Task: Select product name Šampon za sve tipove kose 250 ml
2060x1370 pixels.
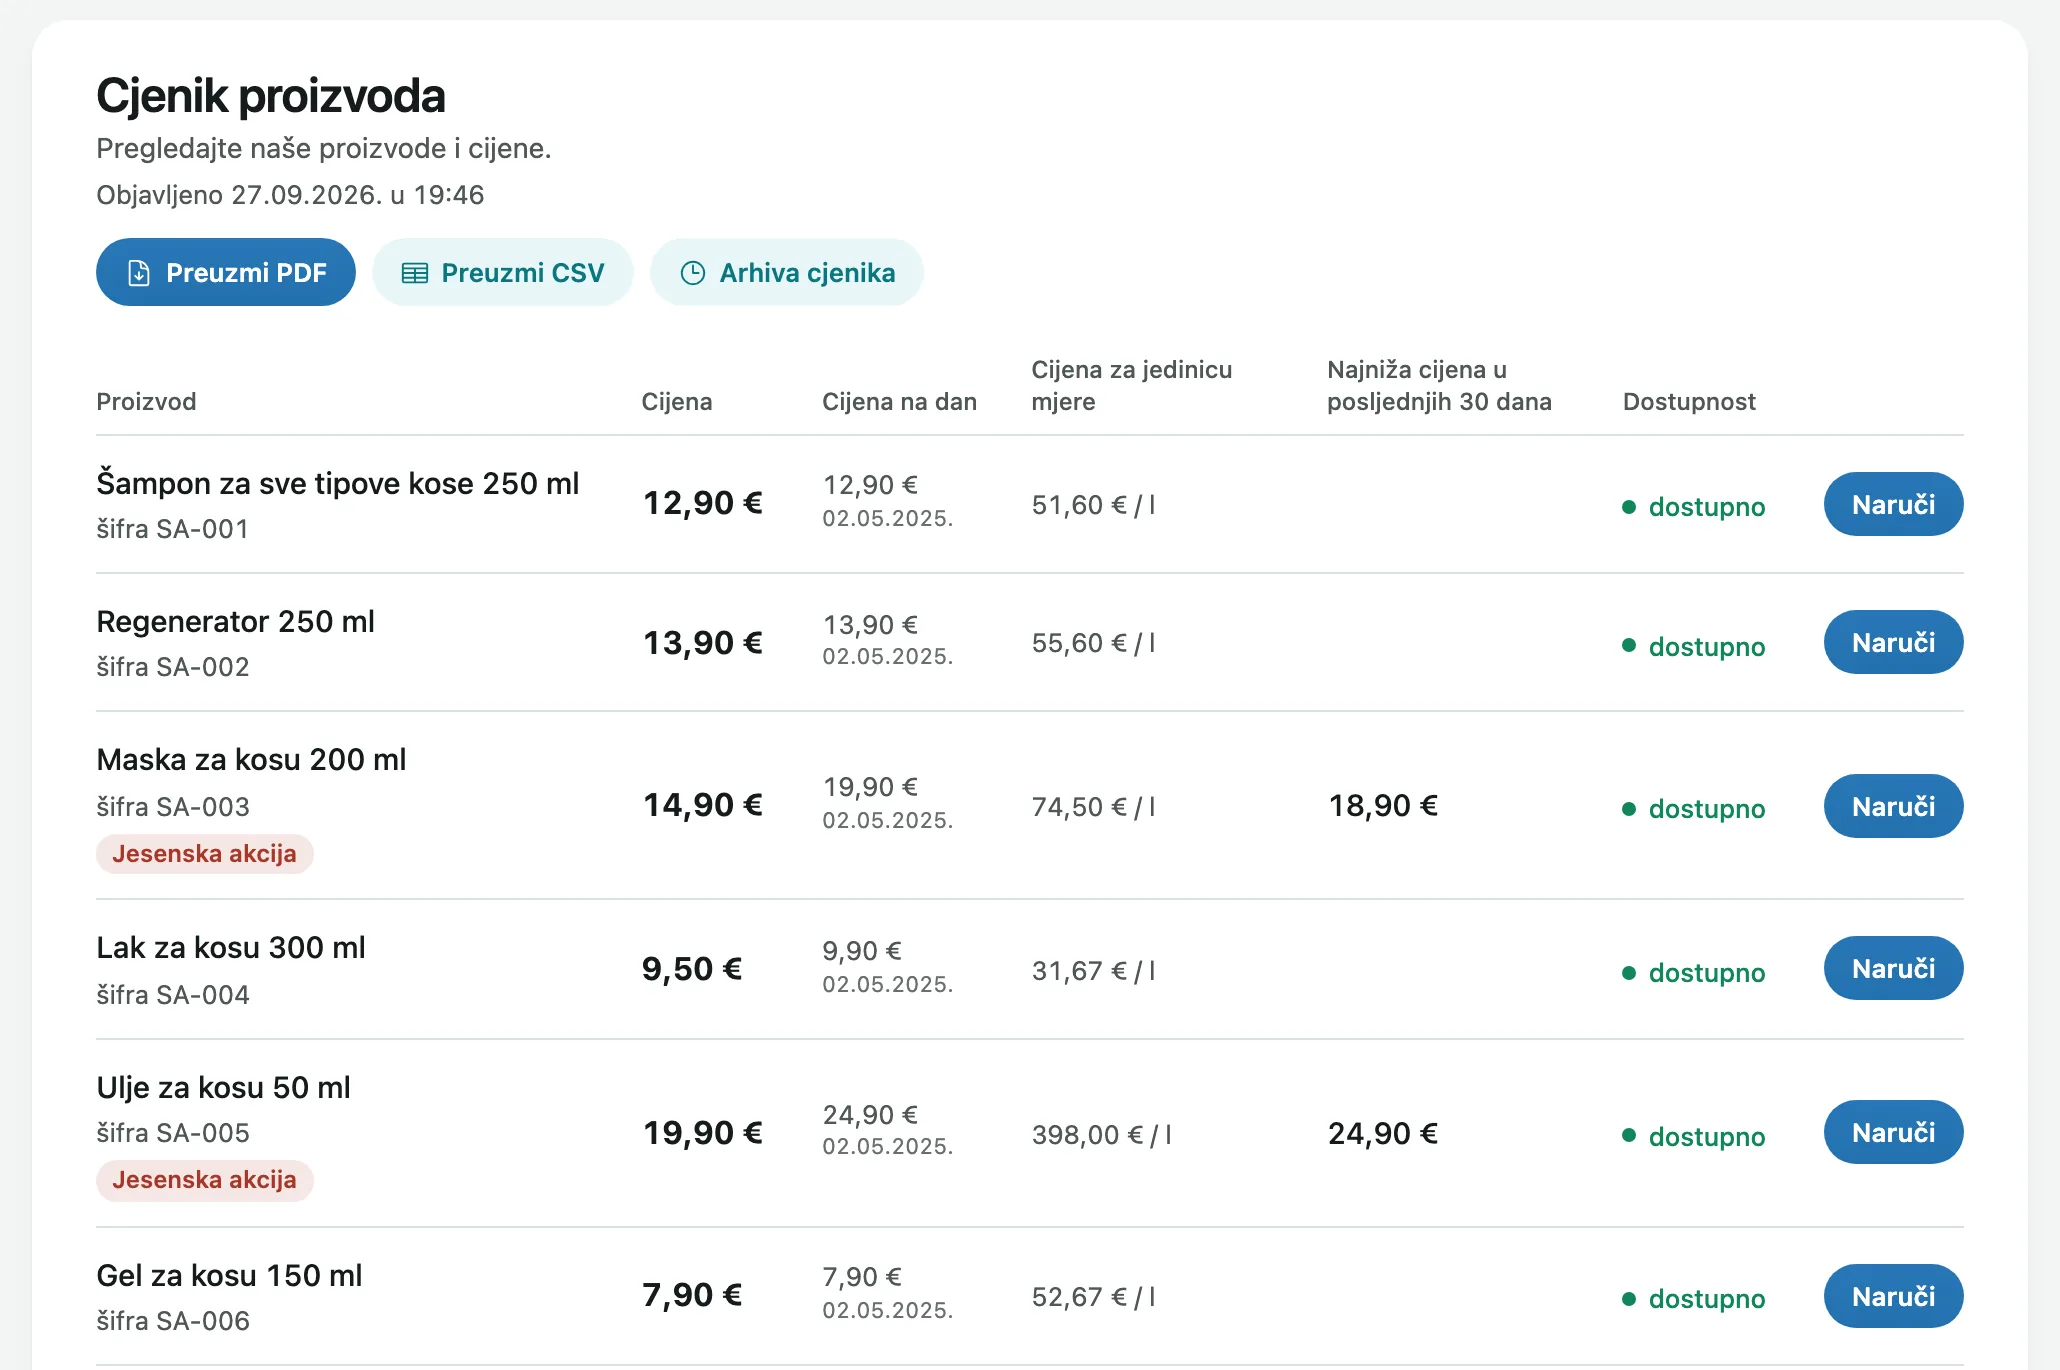Action: [x=338, y=484]
